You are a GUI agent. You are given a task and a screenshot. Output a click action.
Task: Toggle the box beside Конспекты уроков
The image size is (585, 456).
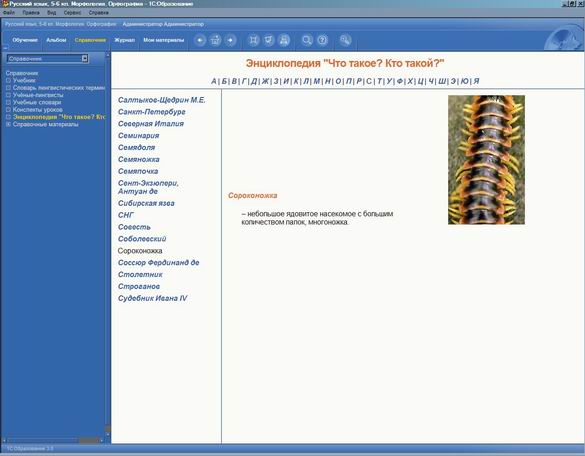click(x=8, y=110)
